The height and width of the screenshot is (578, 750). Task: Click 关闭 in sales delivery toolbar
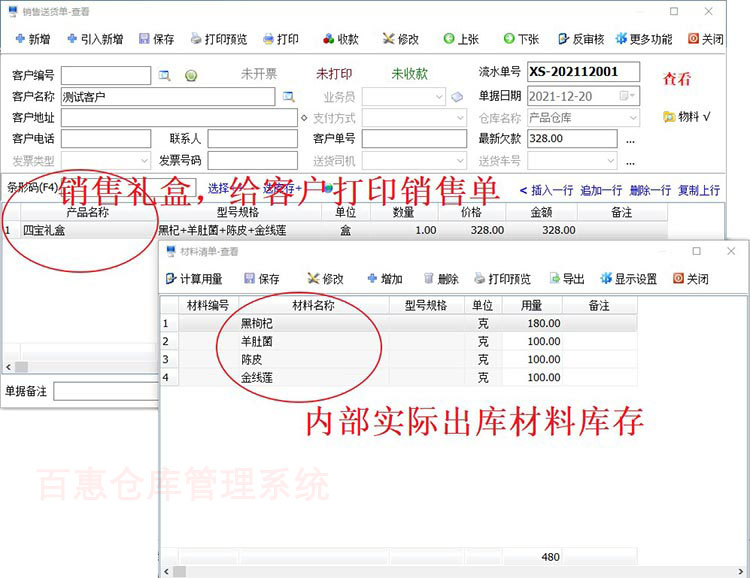(x=705, y=39)
